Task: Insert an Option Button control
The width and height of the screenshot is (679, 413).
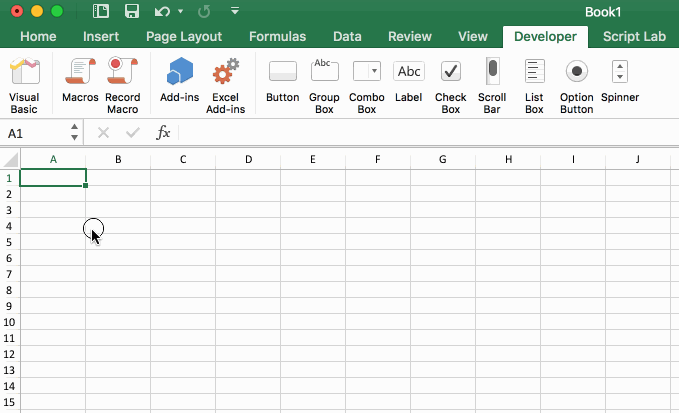Action: 576,85
